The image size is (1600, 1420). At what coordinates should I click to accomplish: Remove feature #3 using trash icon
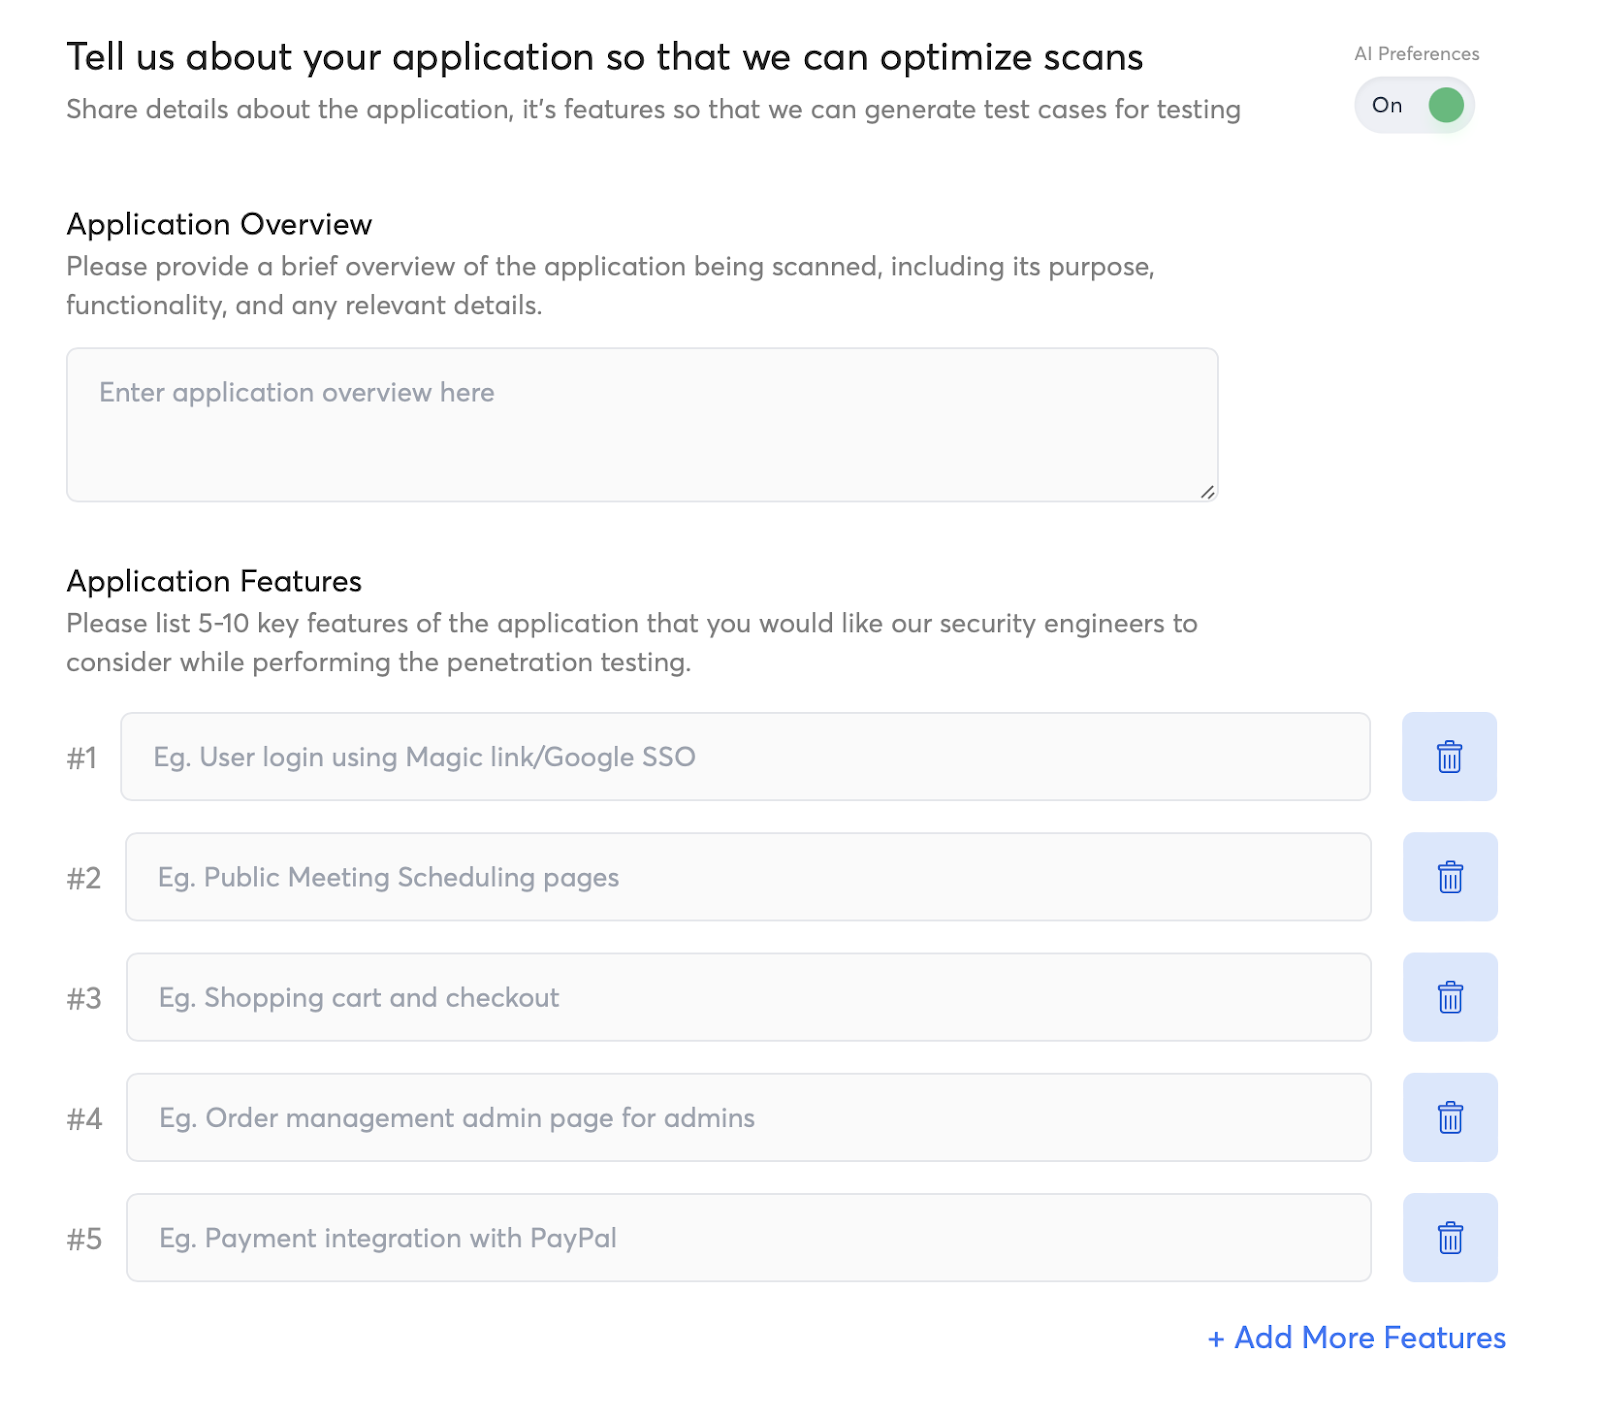pyautogui.click(x=1450, y=997)
